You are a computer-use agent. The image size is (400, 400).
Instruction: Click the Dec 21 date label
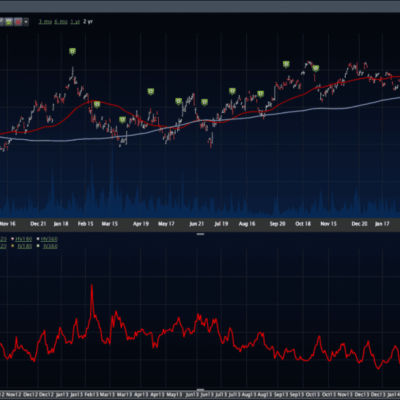pos(38,224)
